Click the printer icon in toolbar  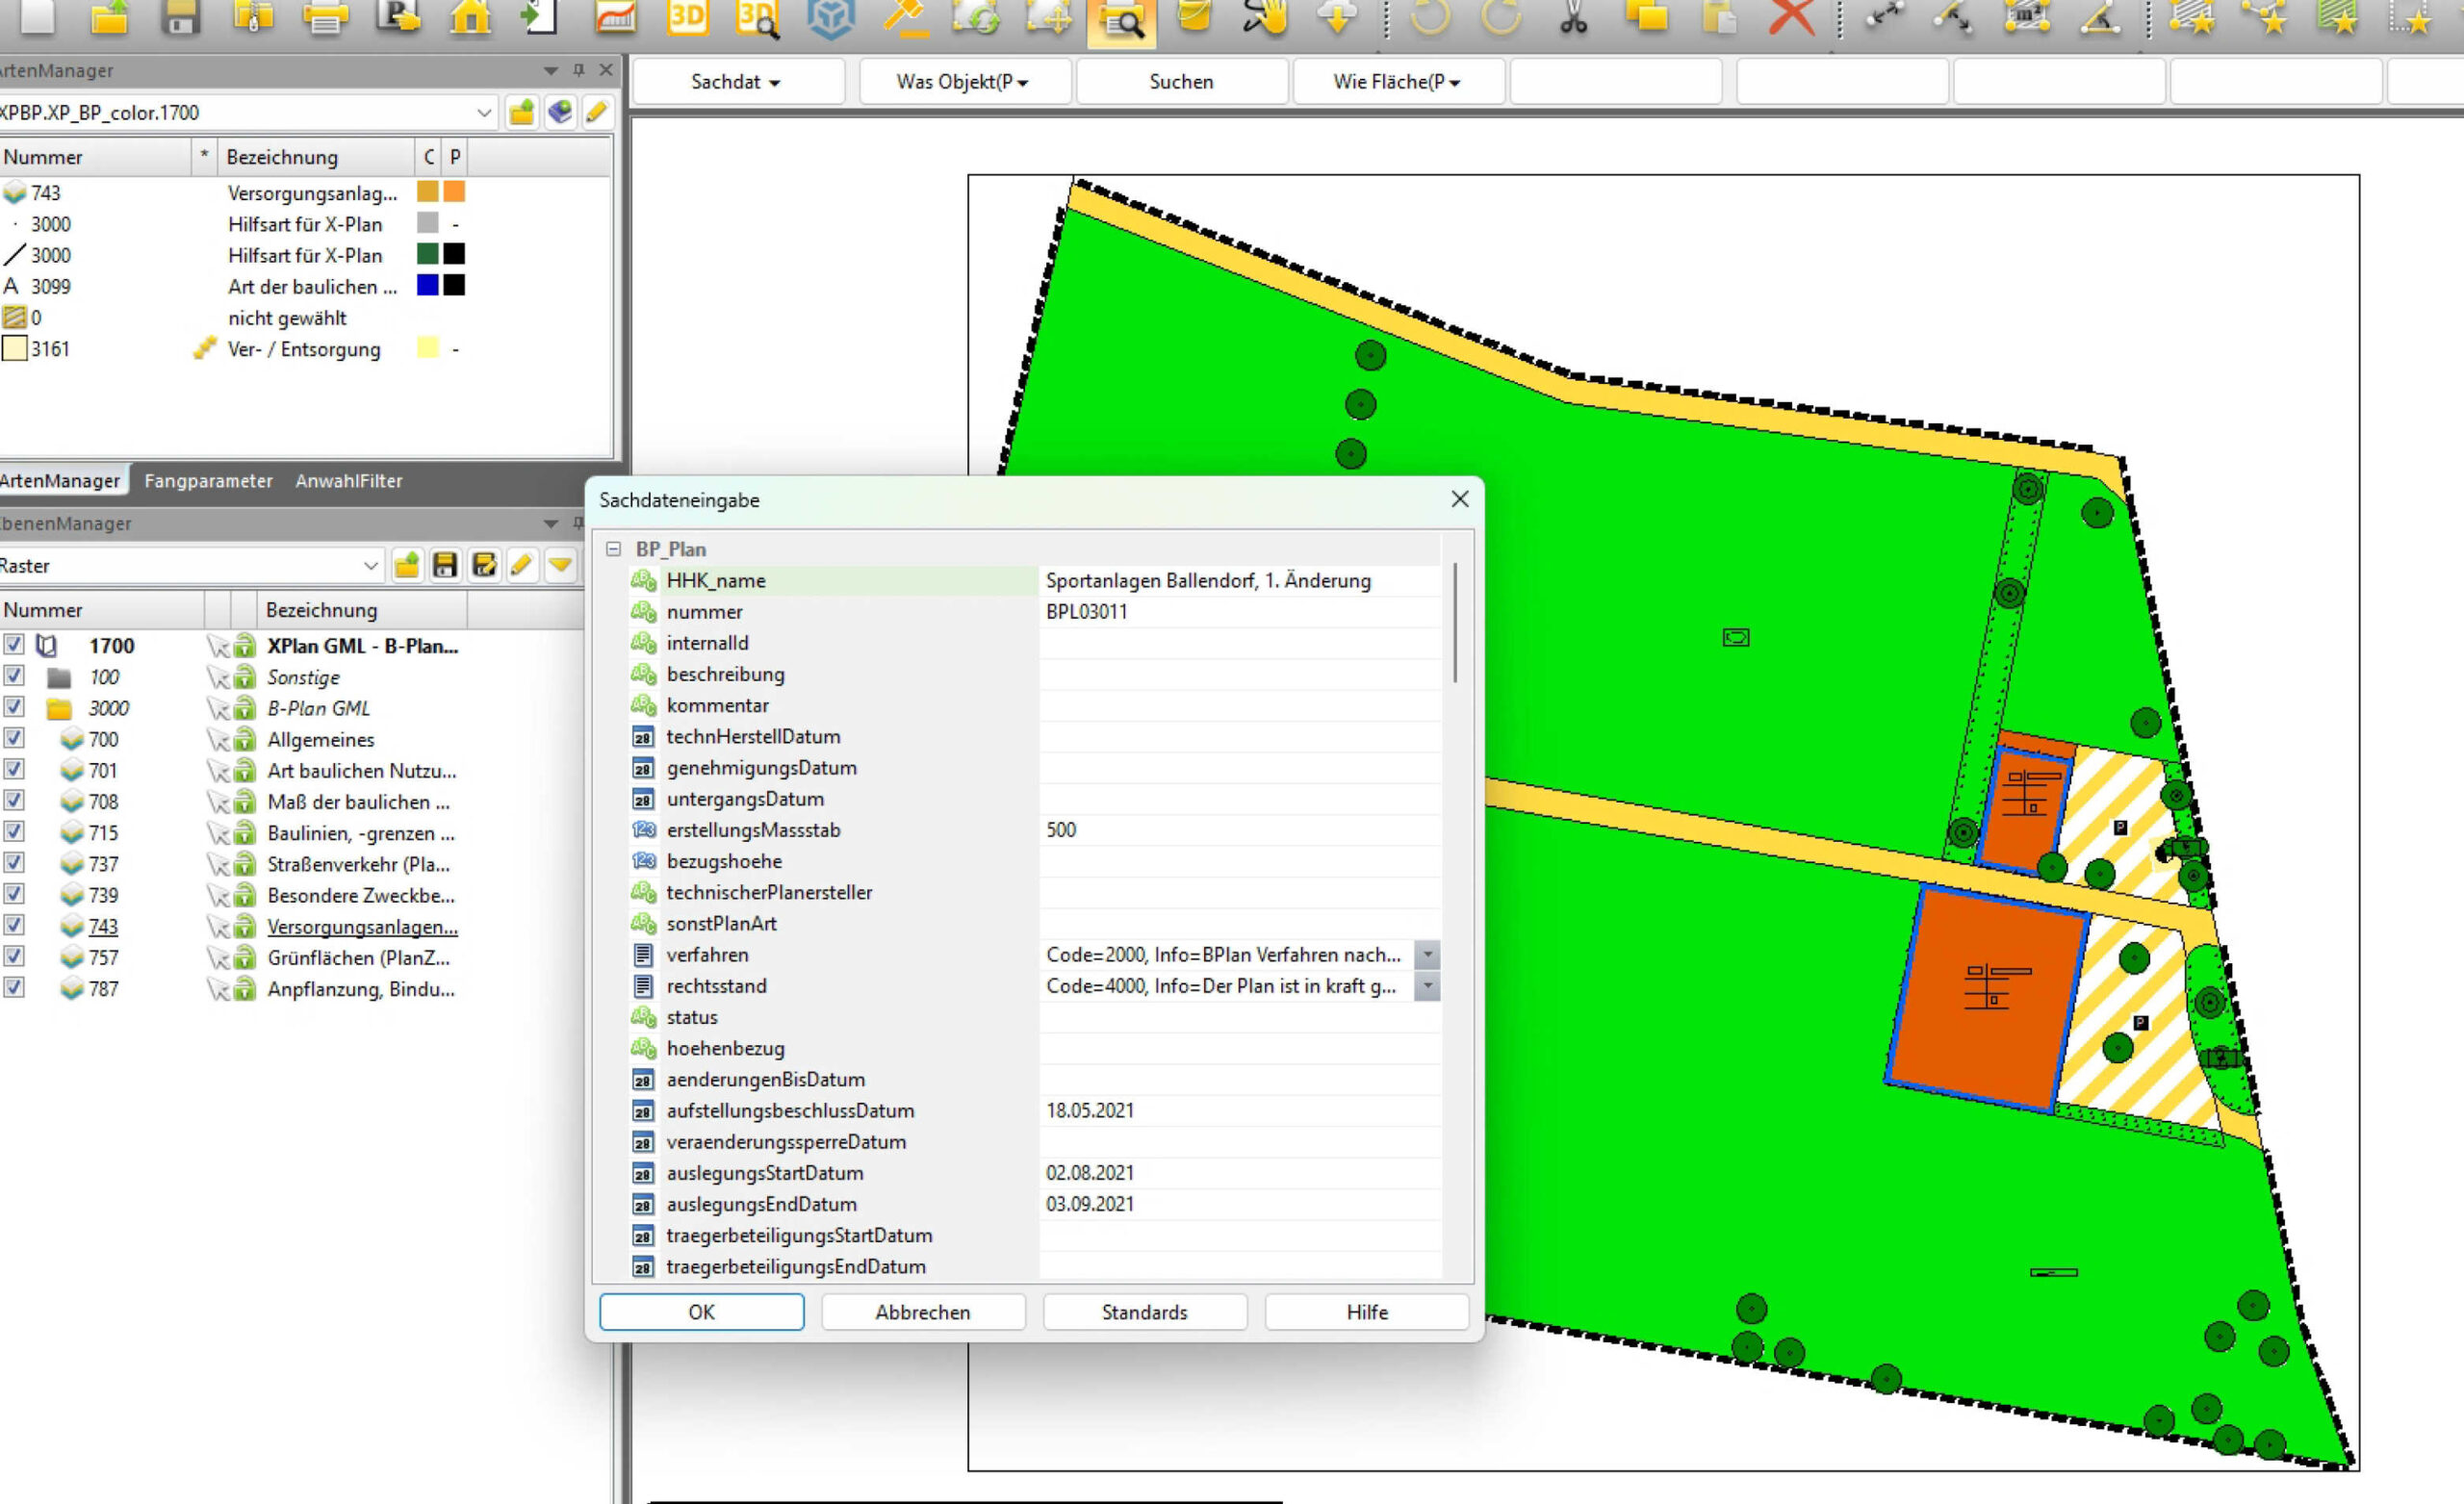pyautogui.click(x=324, y=17)
